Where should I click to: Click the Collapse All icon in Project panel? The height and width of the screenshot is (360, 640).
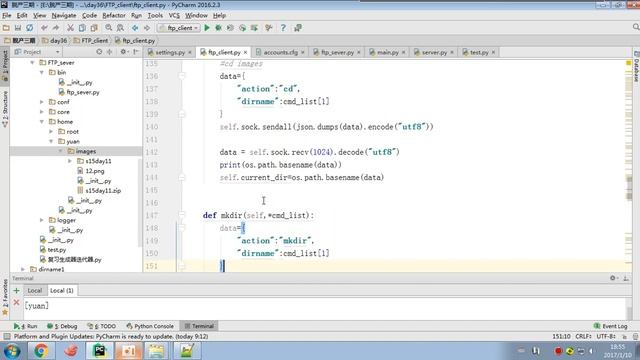pyautogui.click(x=109, y=52)
